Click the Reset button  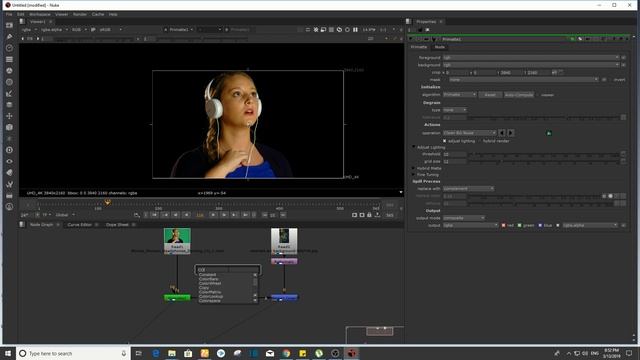490,95
